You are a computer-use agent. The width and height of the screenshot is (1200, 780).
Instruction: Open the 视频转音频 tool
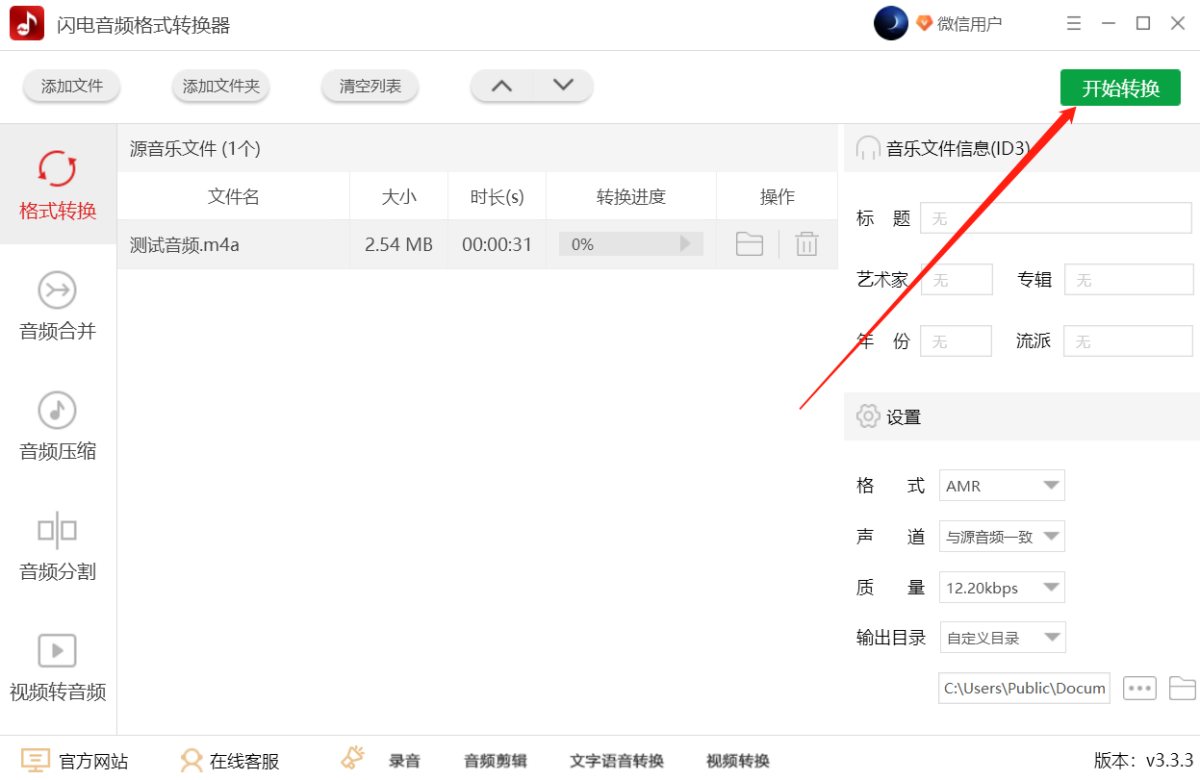(x=58, y=651)
